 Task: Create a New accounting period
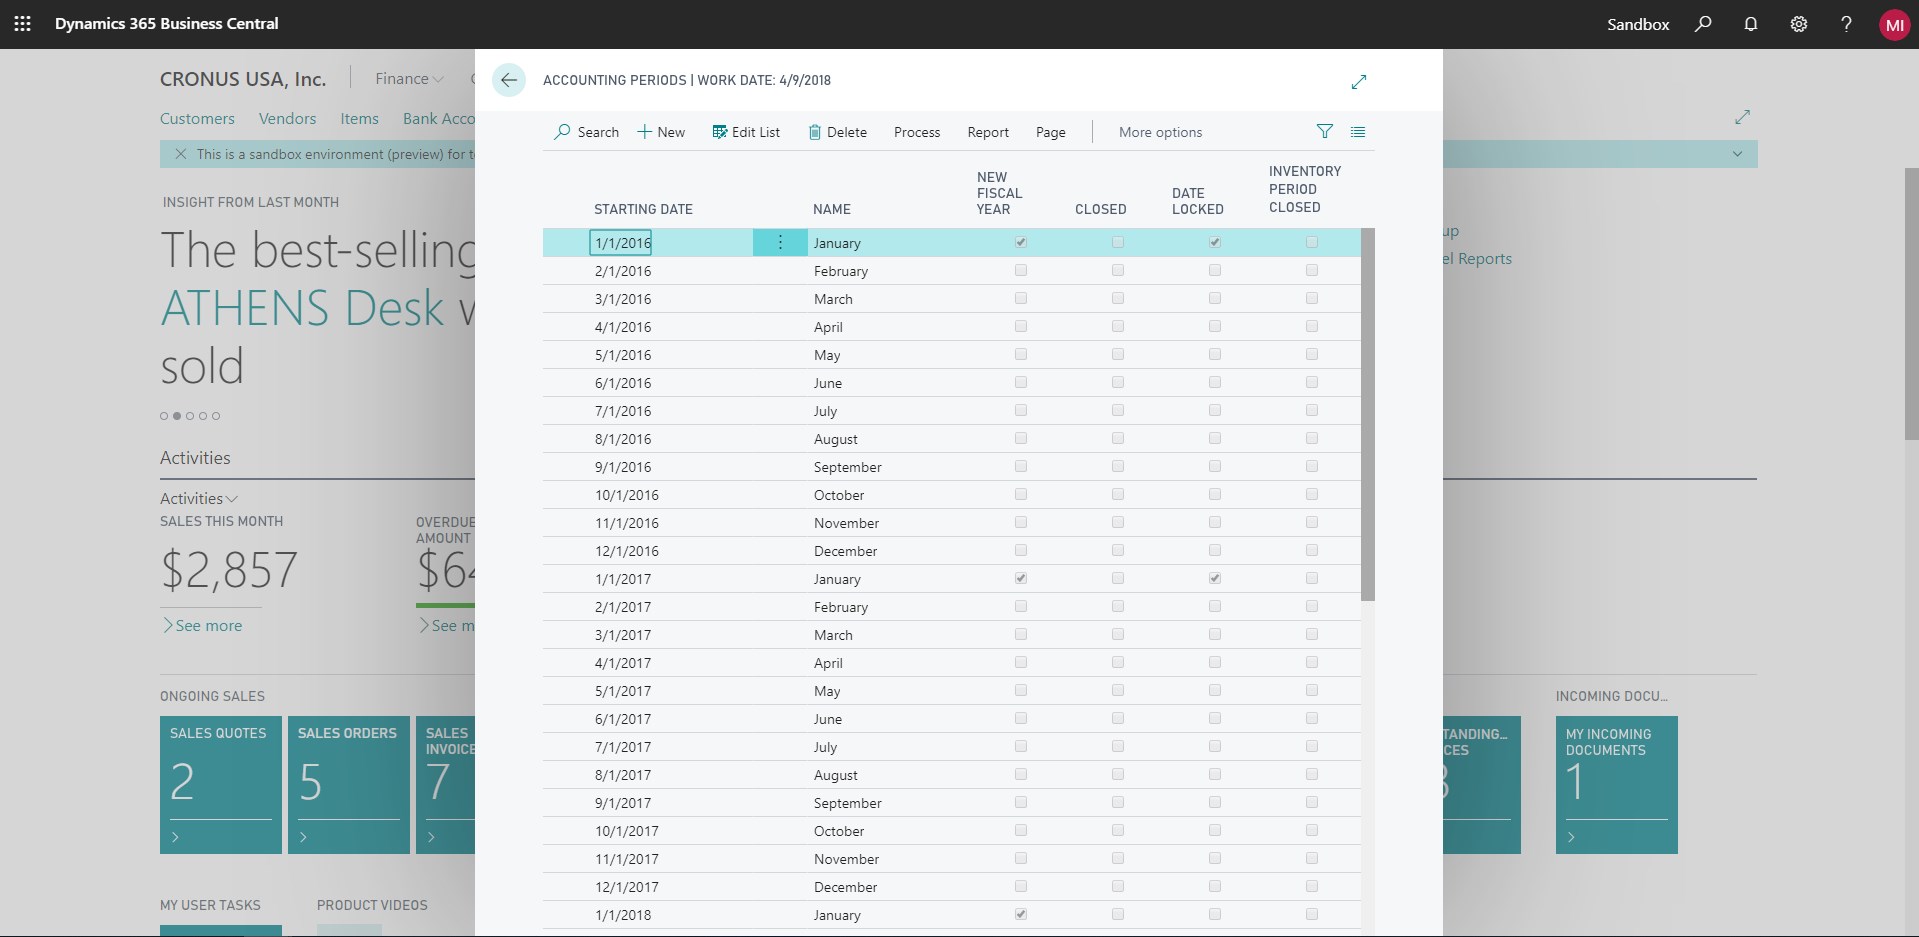point(661,132)
